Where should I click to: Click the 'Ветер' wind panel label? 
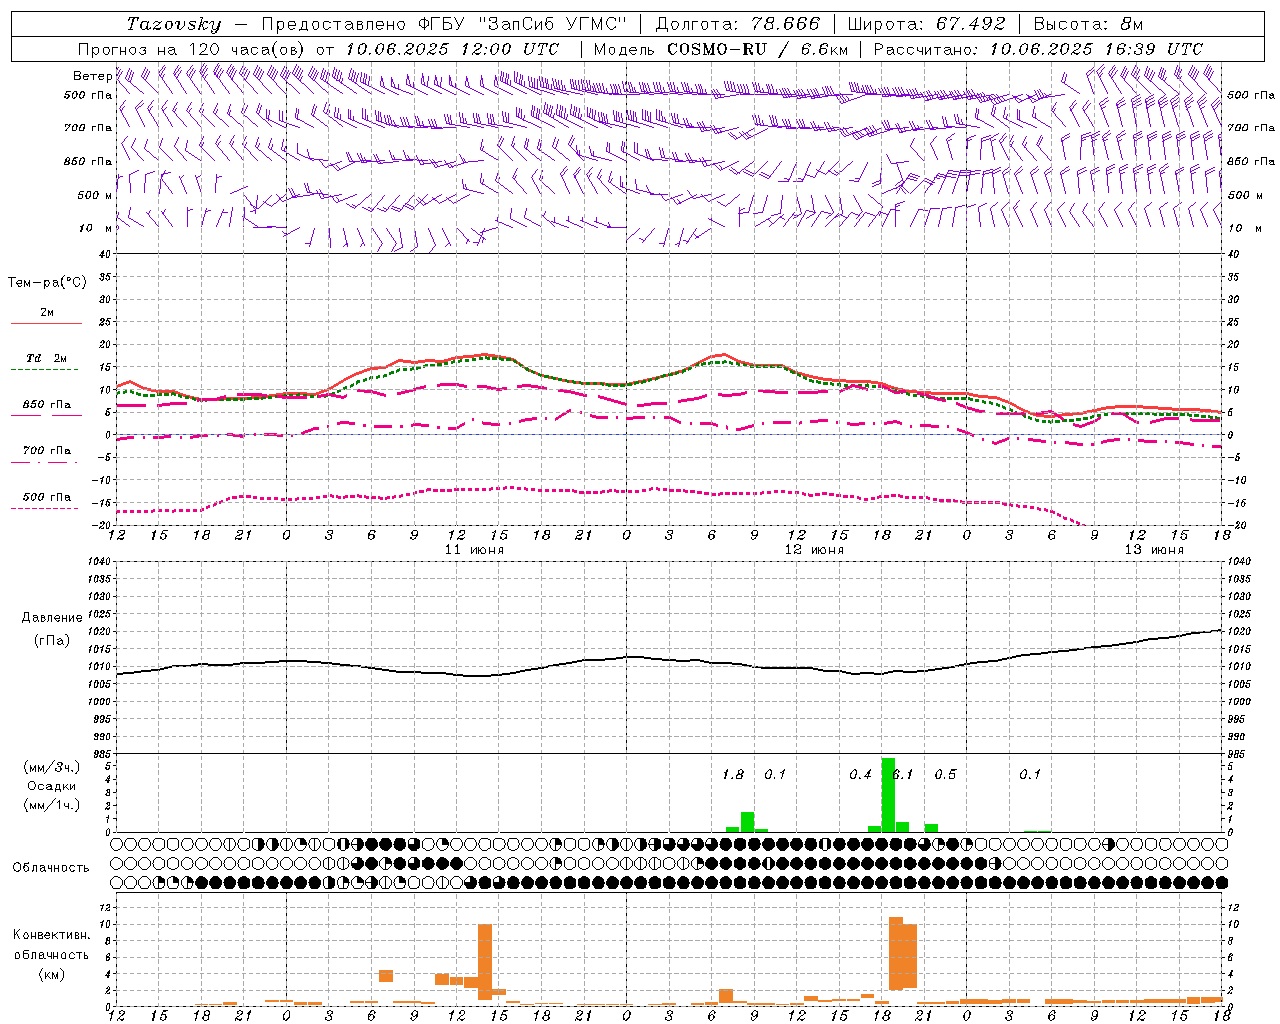[x=92, y=76]
